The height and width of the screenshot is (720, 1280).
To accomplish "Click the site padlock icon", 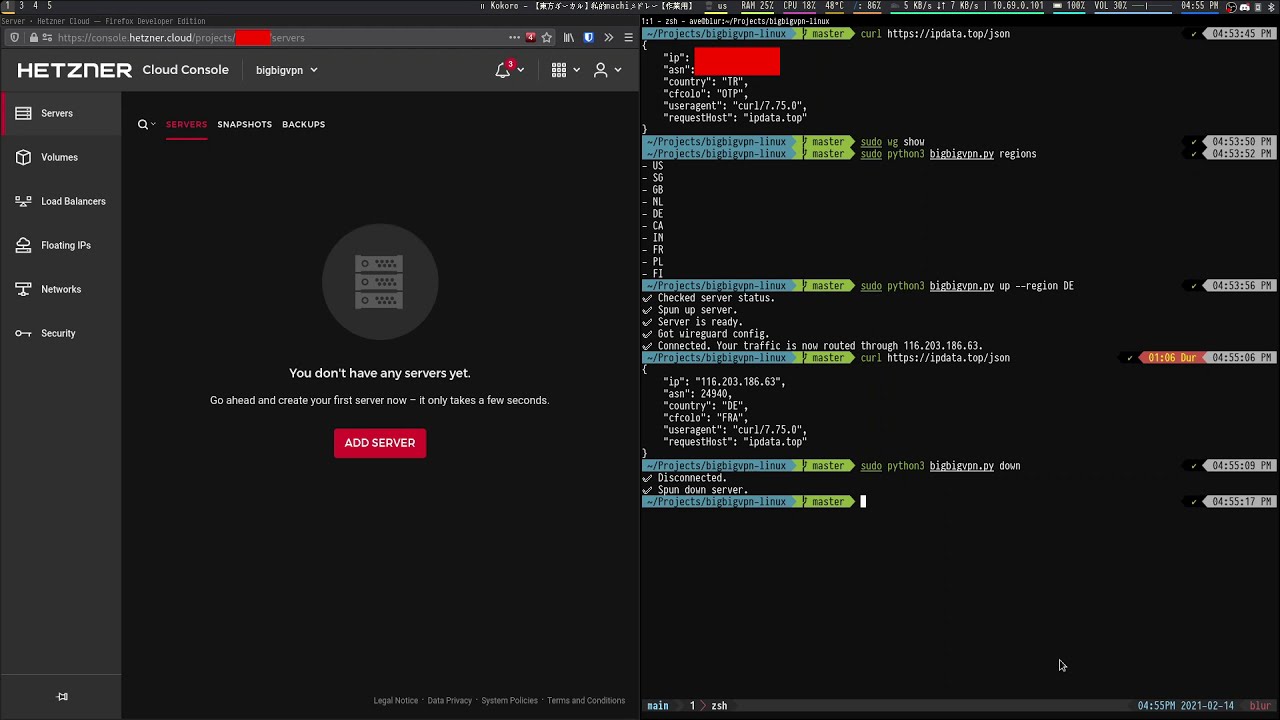I will 33,38.
